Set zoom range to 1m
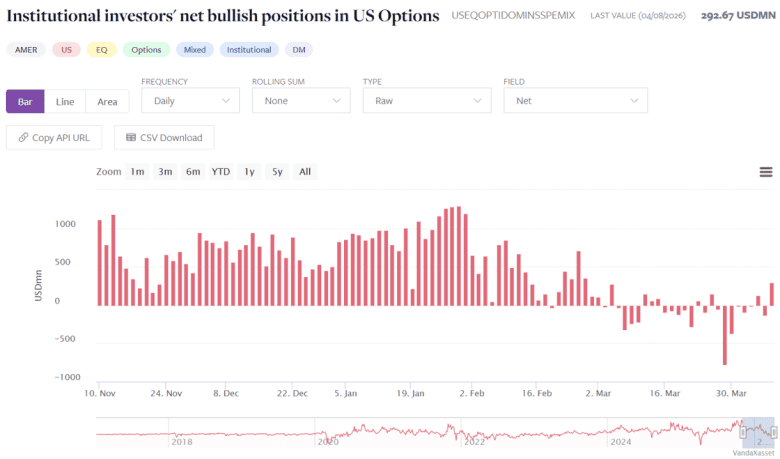780x459 pixels. pos(137,172)
